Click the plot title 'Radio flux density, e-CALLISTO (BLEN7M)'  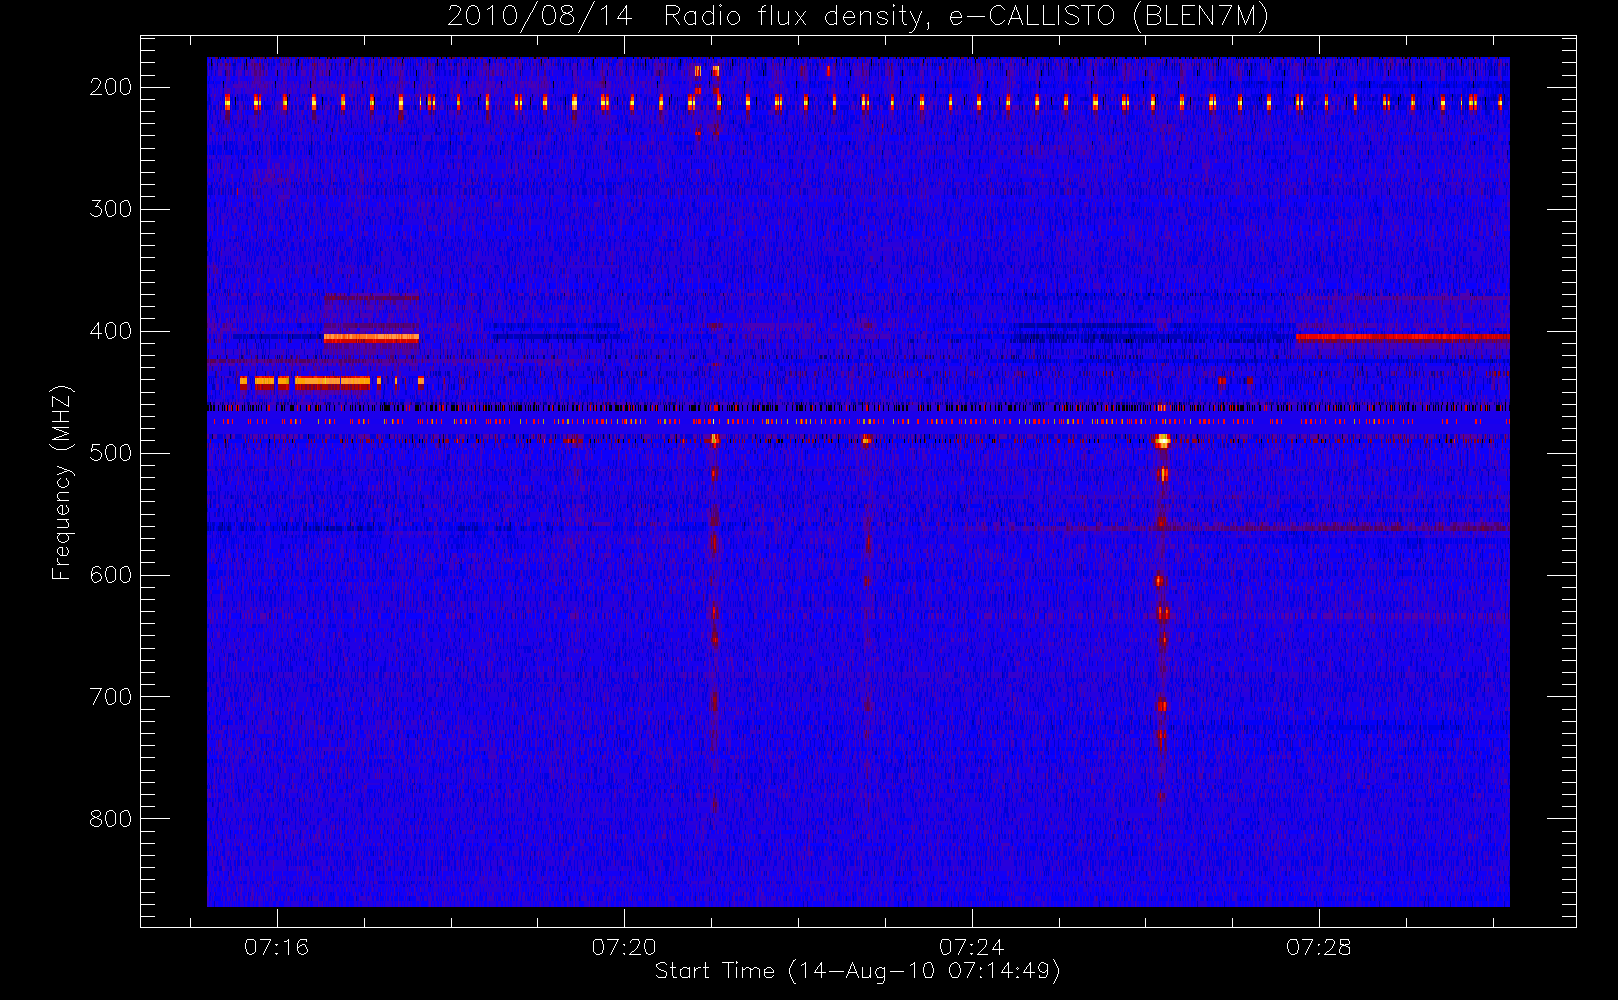(966, 17)
